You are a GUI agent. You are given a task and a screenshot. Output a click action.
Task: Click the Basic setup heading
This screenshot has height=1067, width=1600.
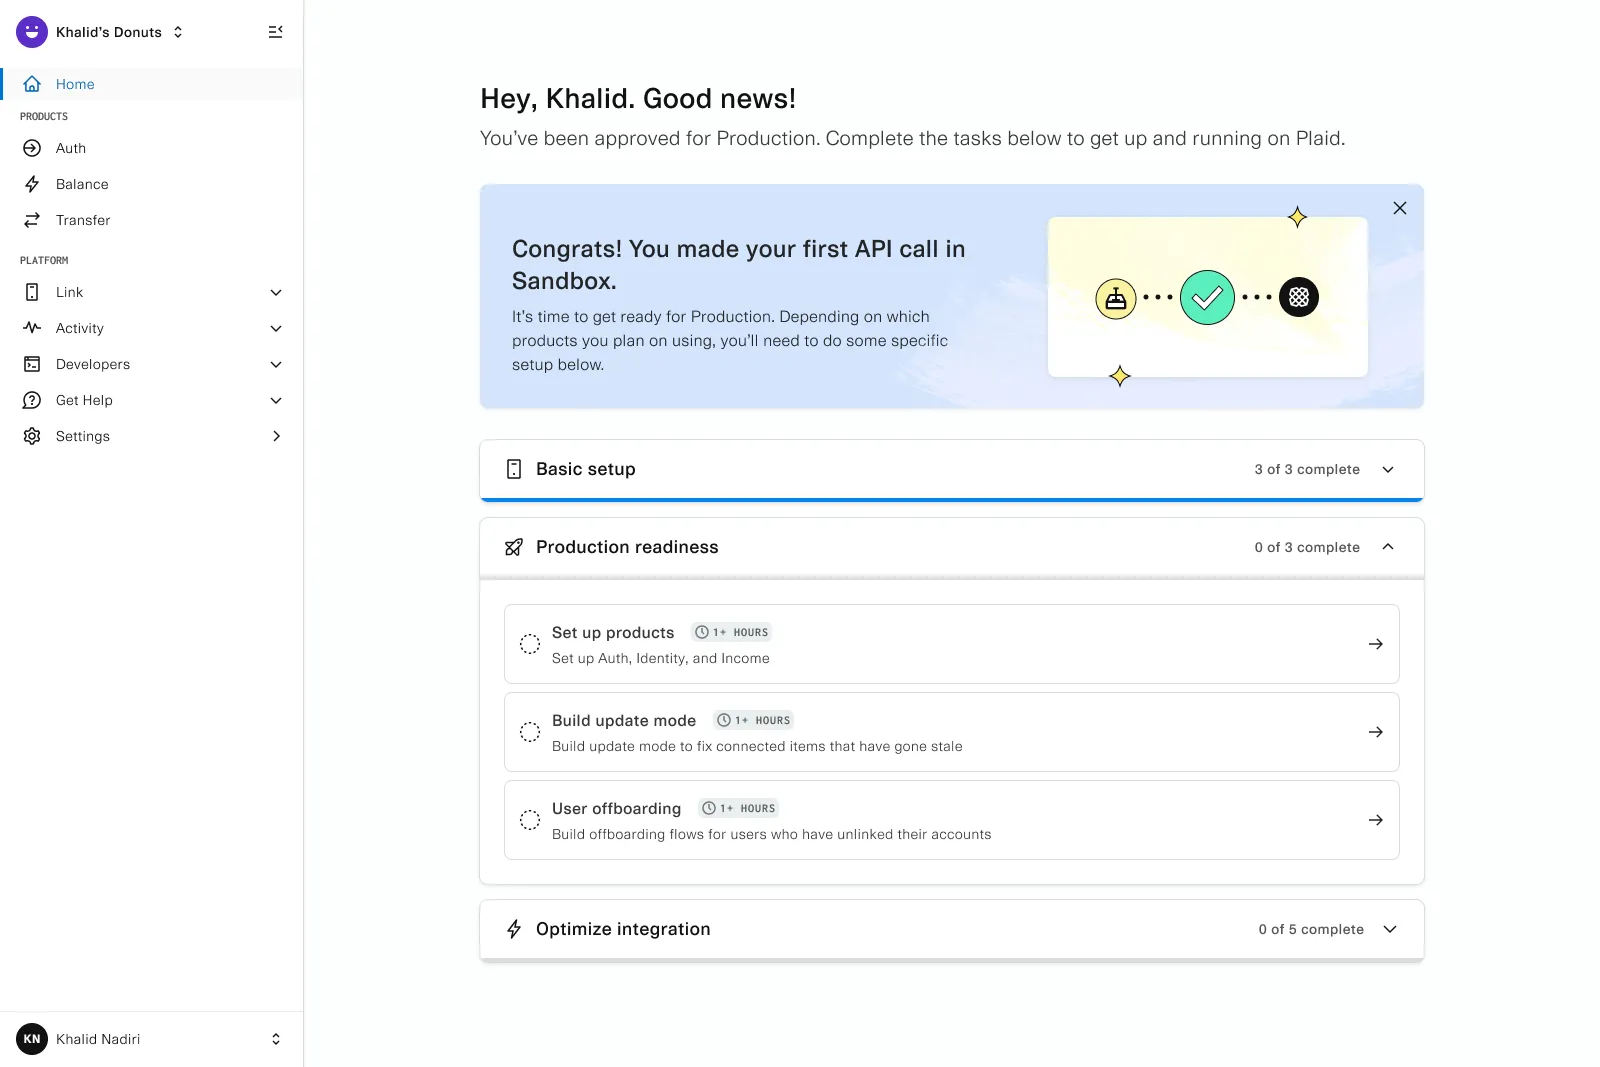point(586,469)
